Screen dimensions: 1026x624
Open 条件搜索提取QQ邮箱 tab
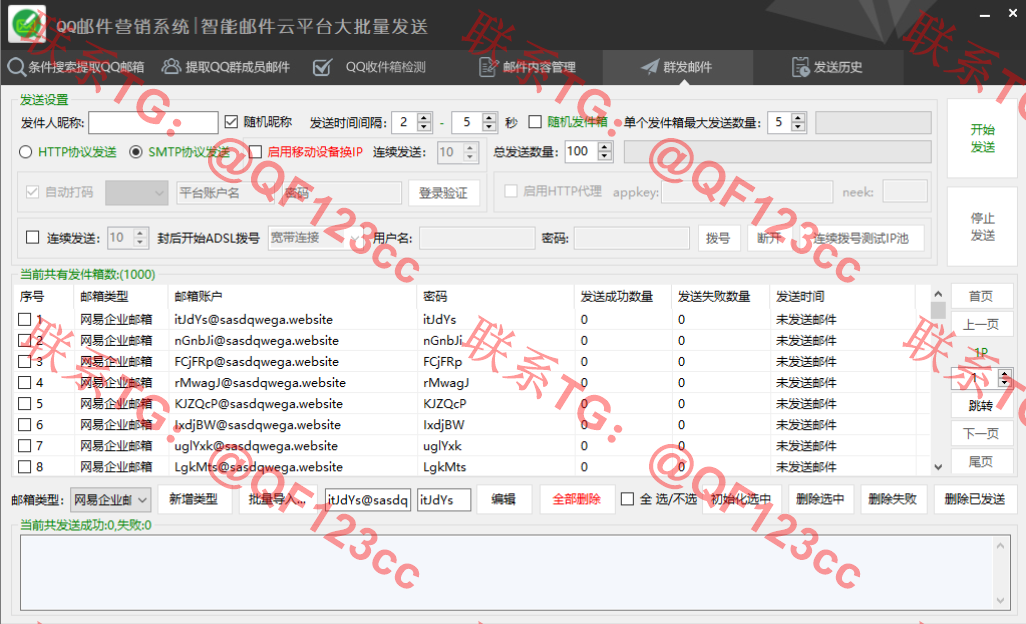coord(76,67)
